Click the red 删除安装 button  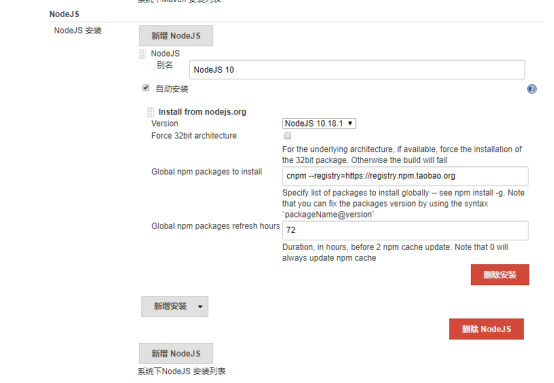(500, 275)
